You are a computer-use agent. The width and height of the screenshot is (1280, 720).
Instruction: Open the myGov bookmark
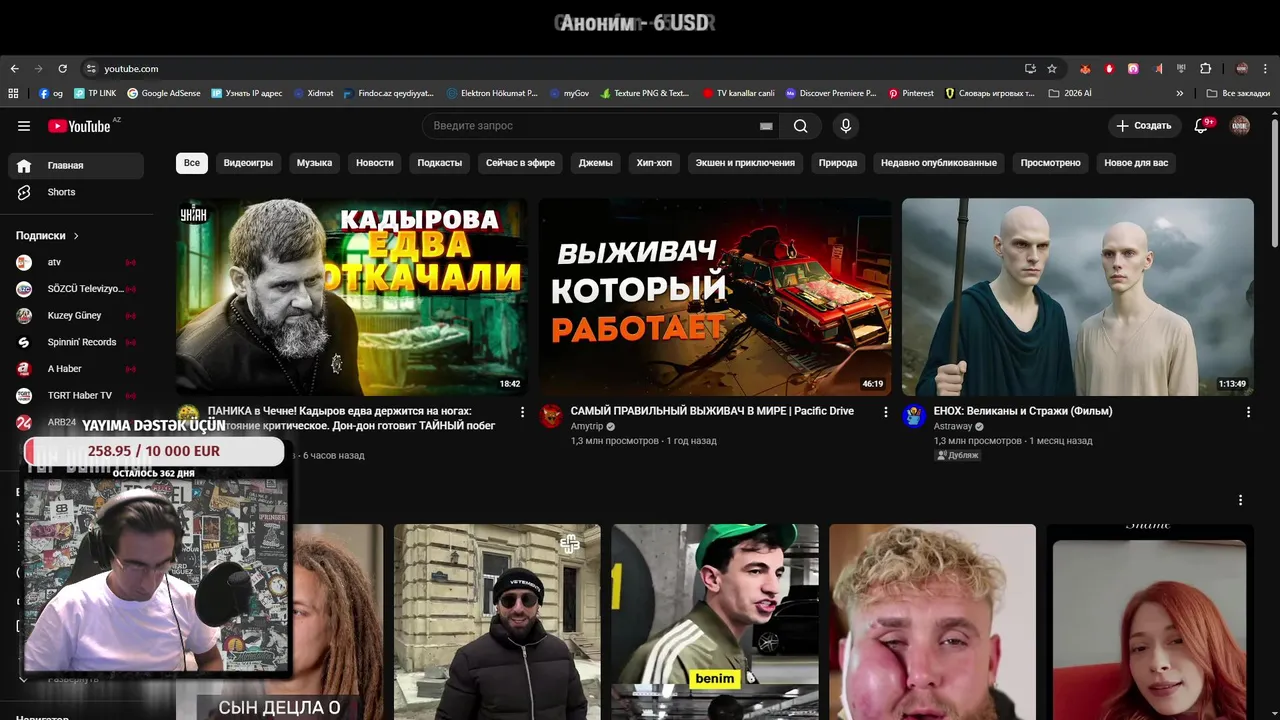click(569, 93)
